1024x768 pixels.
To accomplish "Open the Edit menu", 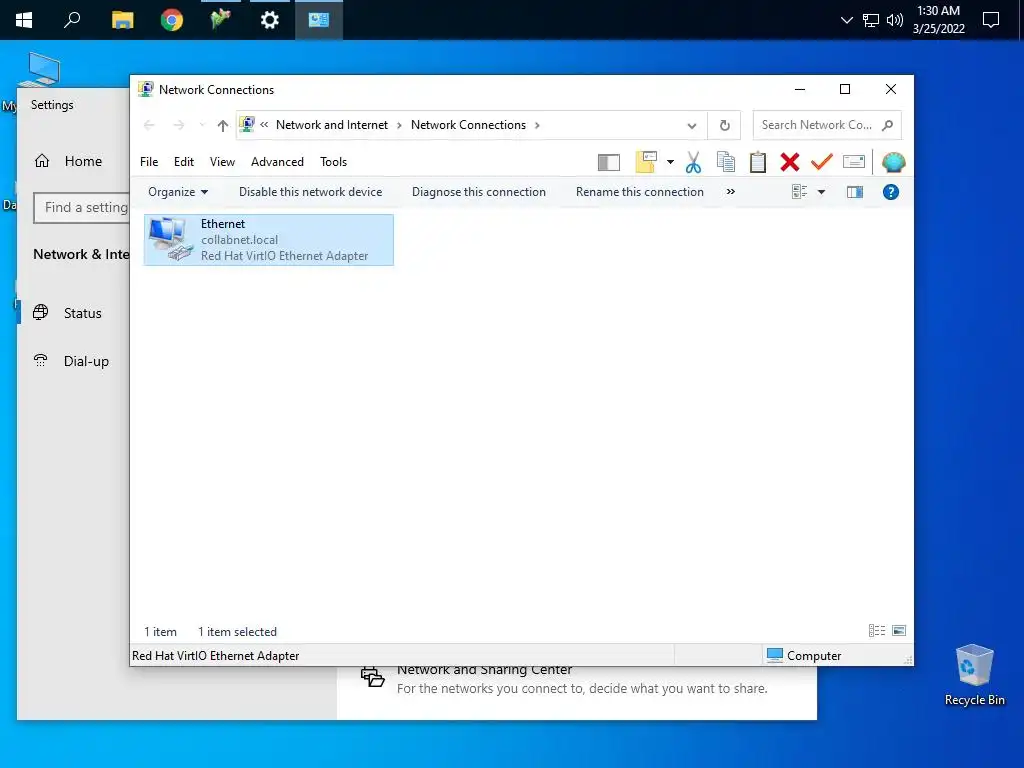I will pos(184,162).
